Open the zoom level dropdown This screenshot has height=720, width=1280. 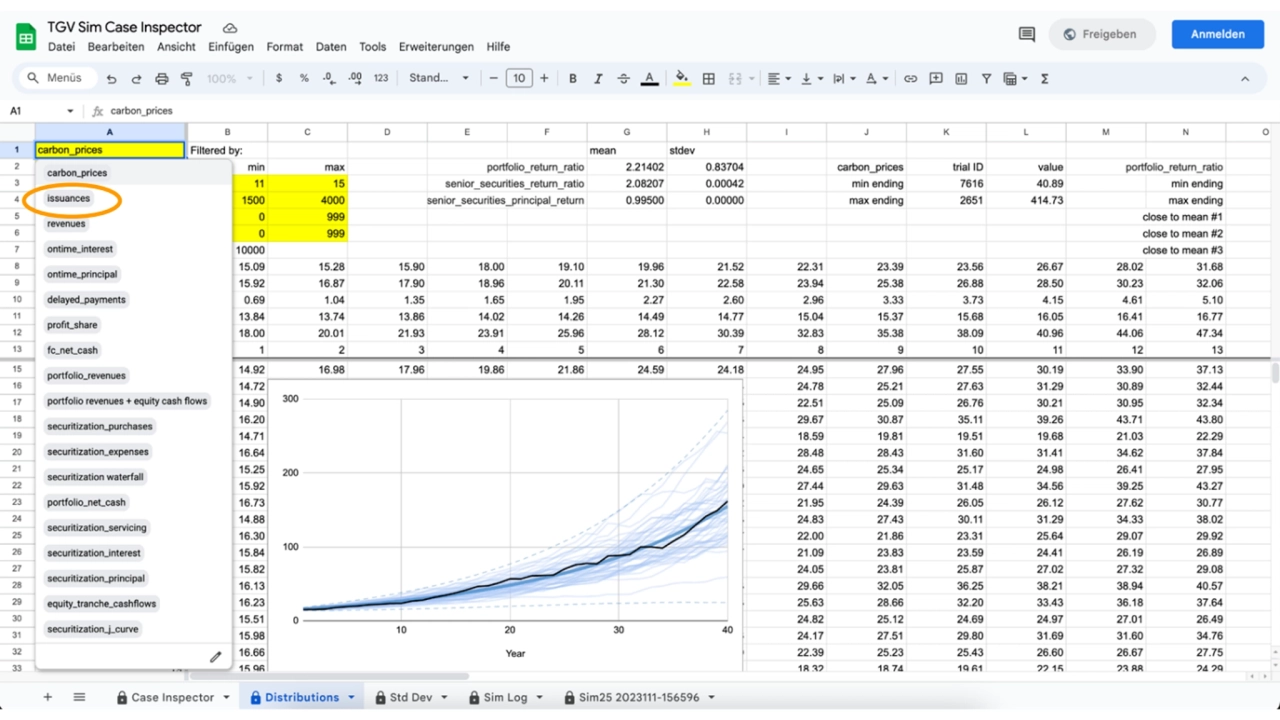point(231,79)
